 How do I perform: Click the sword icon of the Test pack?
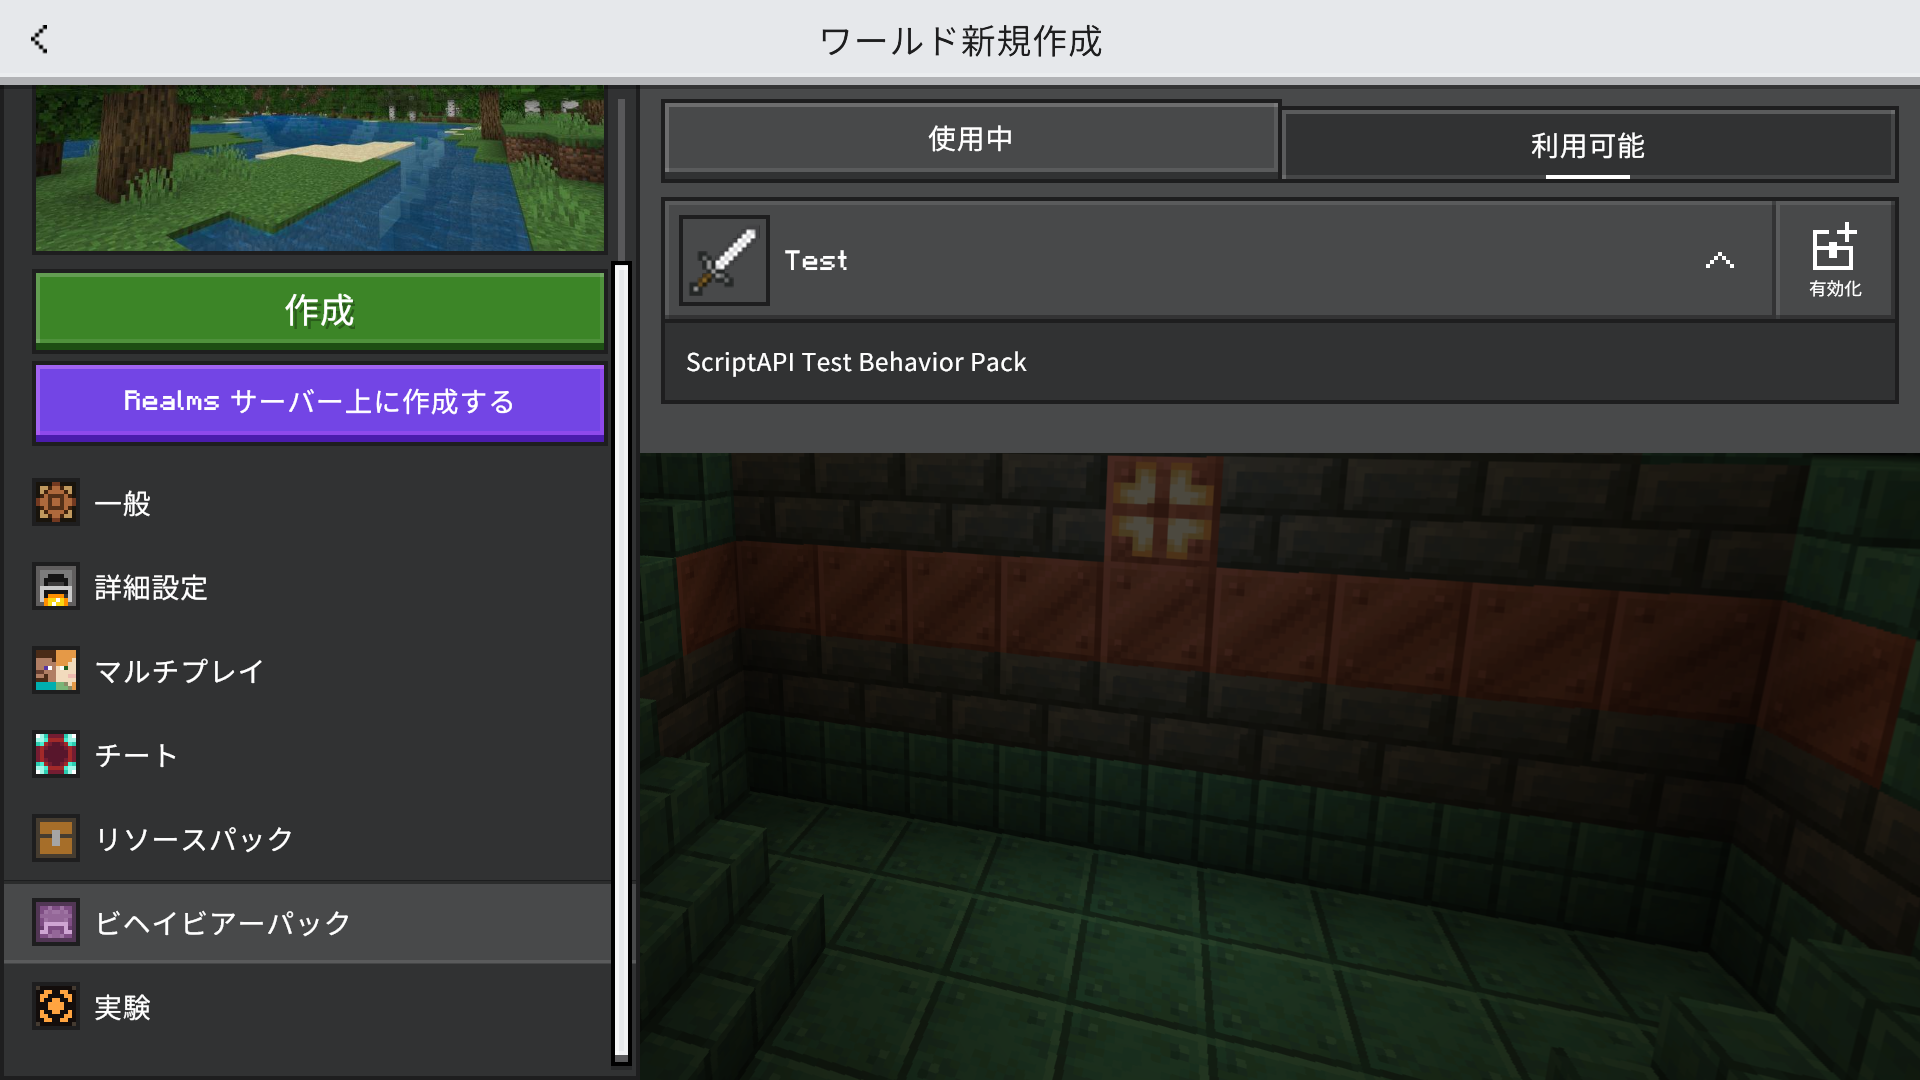[x=722, y=260]
